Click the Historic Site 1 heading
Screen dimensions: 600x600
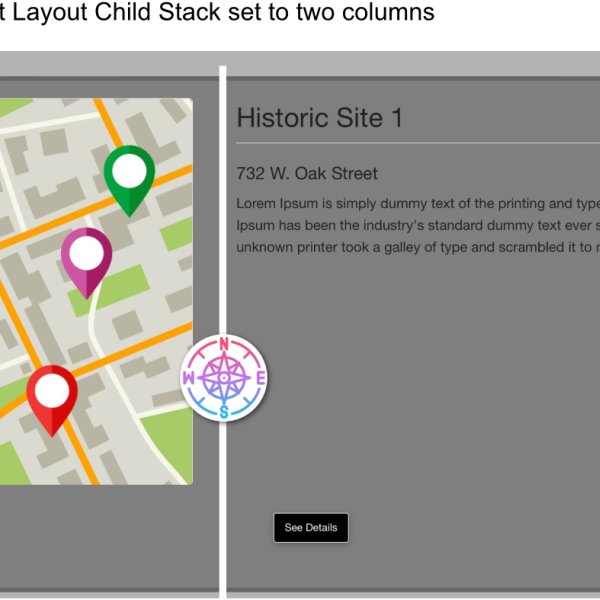coord(319,118)
